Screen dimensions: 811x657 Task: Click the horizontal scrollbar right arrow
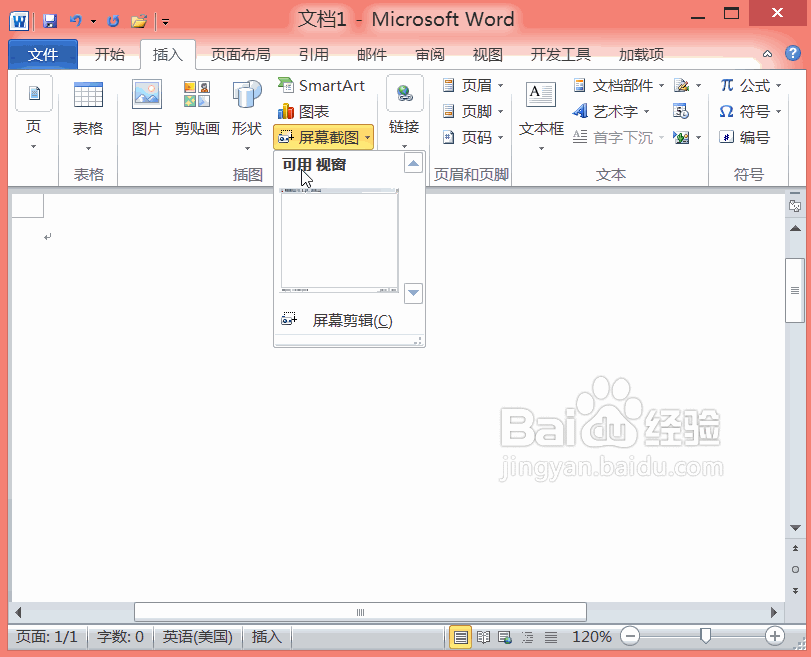(774, 613)
